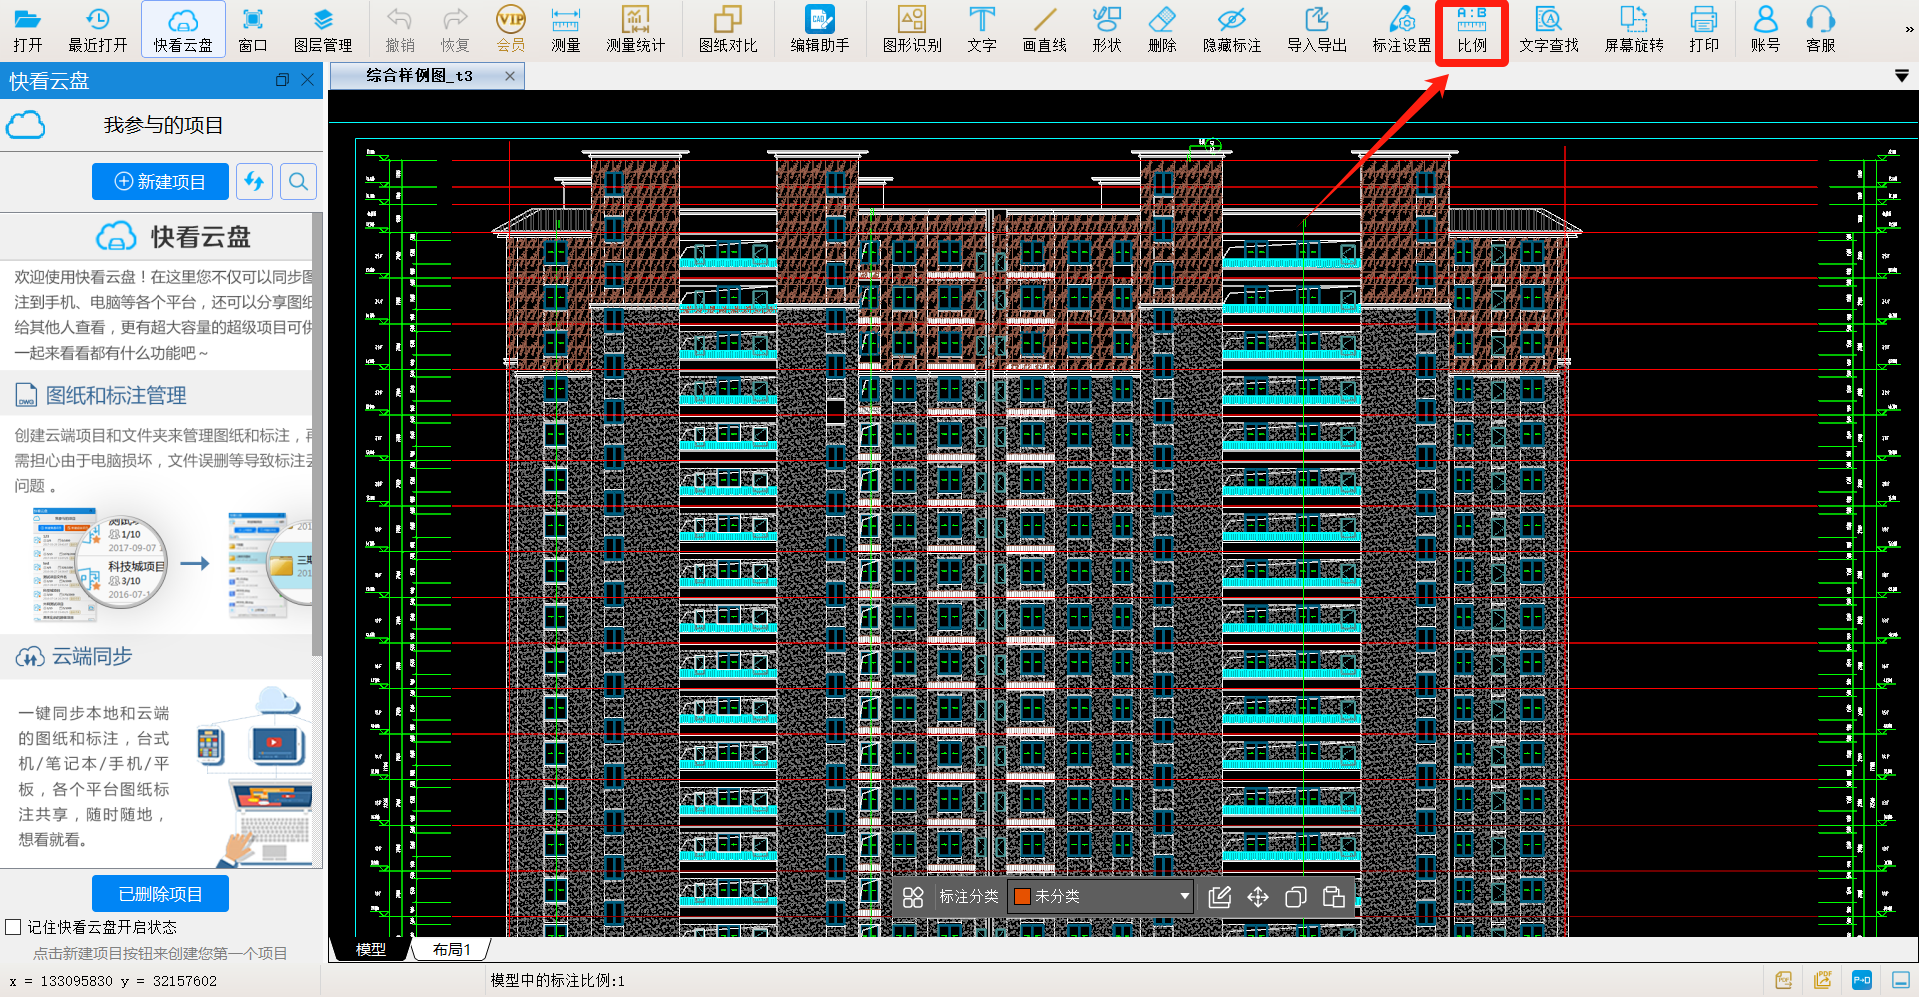The height and width of the screenshot is (997, 1919).
Task: Launch the 图形识别 shape recognition tool
Action: pos(911,29)
